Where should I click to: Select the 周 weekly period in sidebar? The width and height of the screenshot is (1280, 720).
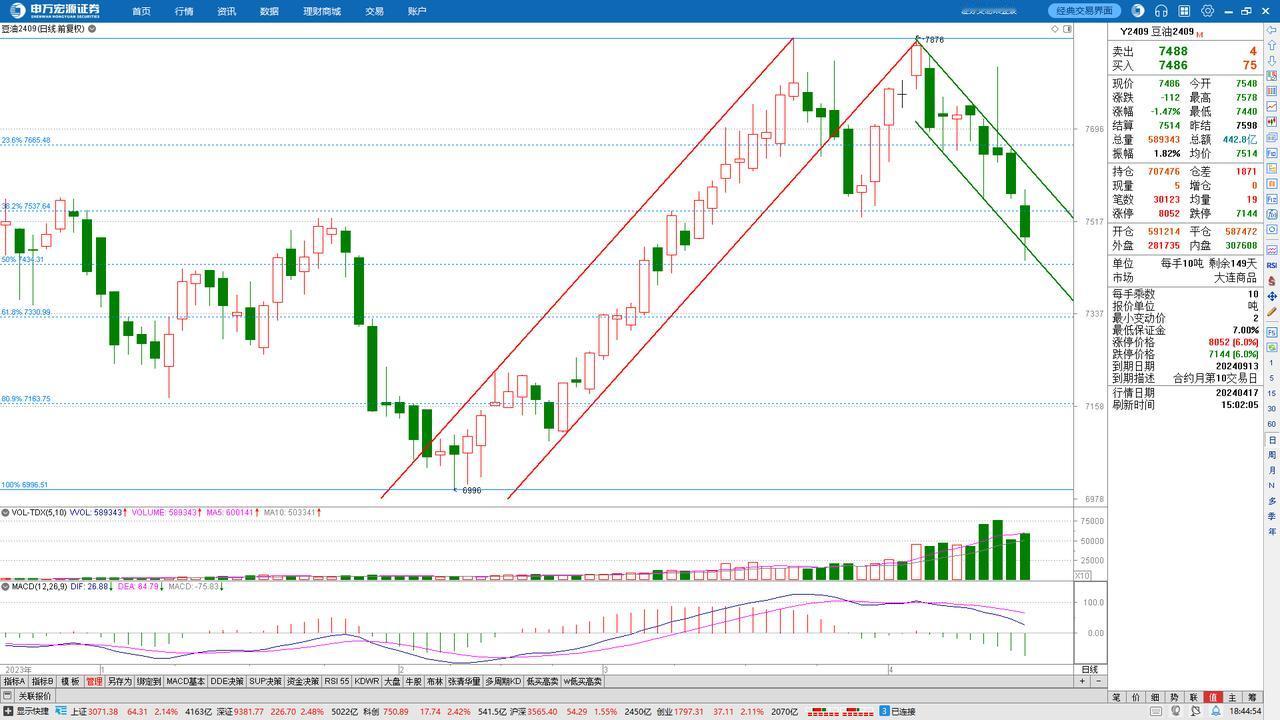pos(1272,455)
